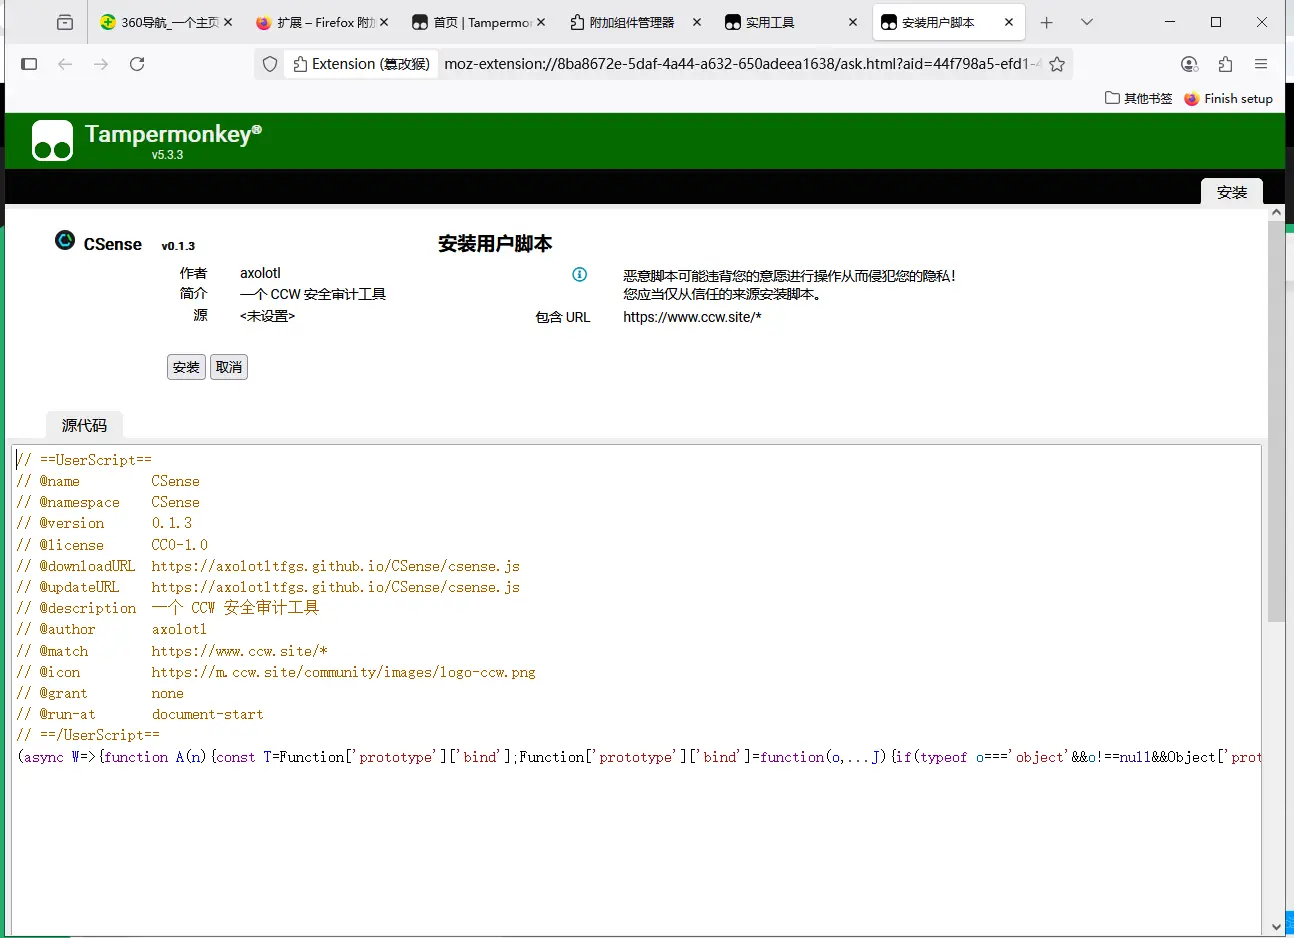Click the author name axolotl
The image size is (1294, 938).
260,273
